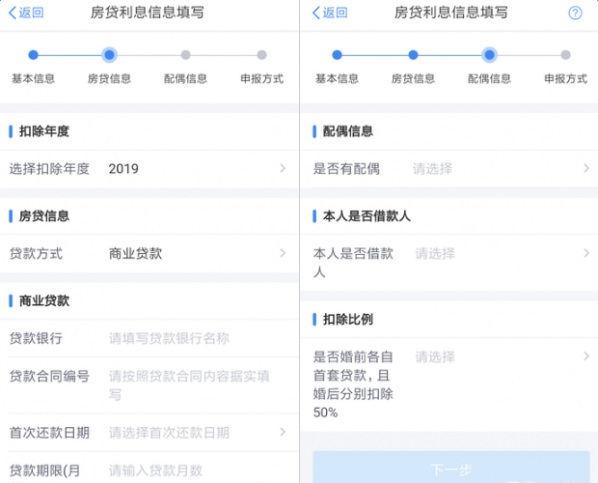Select 基本信息 step dot in right screen
Image resolution: width=598 pixels, height=483 pixels.
[337, 55]
